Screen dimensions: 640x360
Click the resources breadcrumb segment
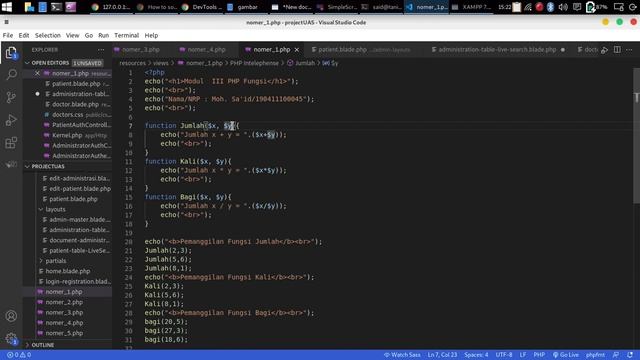(x=132, y=63)
